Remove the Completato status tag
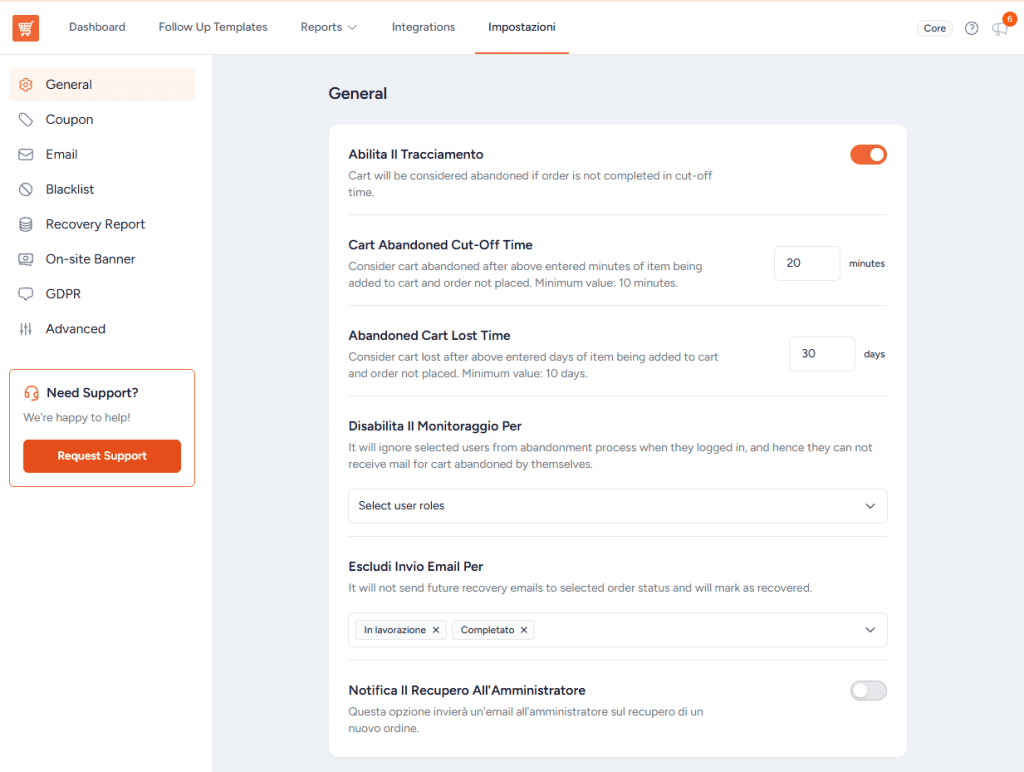 (524, 630)
